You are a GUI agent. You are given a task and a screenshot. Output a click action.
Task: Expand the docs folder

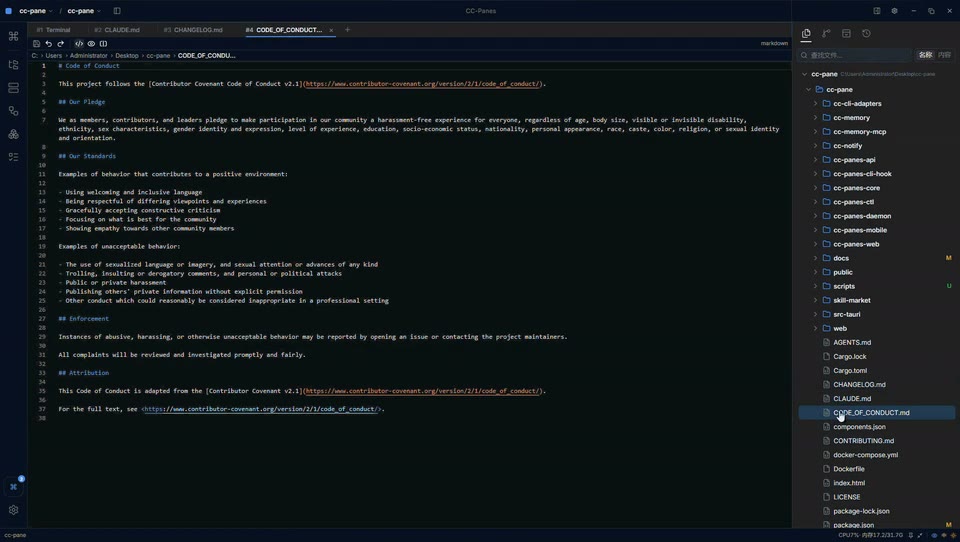(x=815, y=258)
